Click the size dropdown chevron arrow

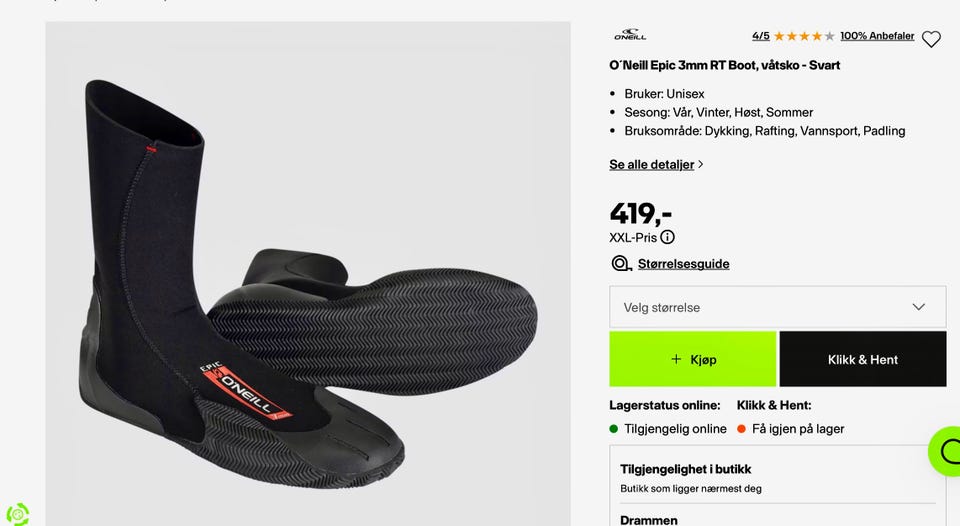click(x=918, y=307)
